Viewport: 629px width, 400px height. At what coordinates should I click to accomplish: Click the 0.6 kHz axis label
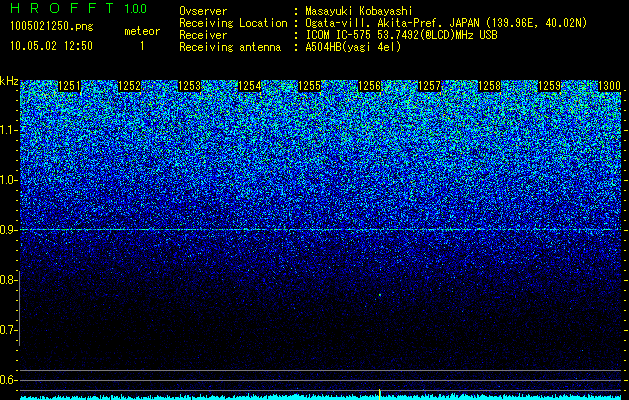point(8,380)
